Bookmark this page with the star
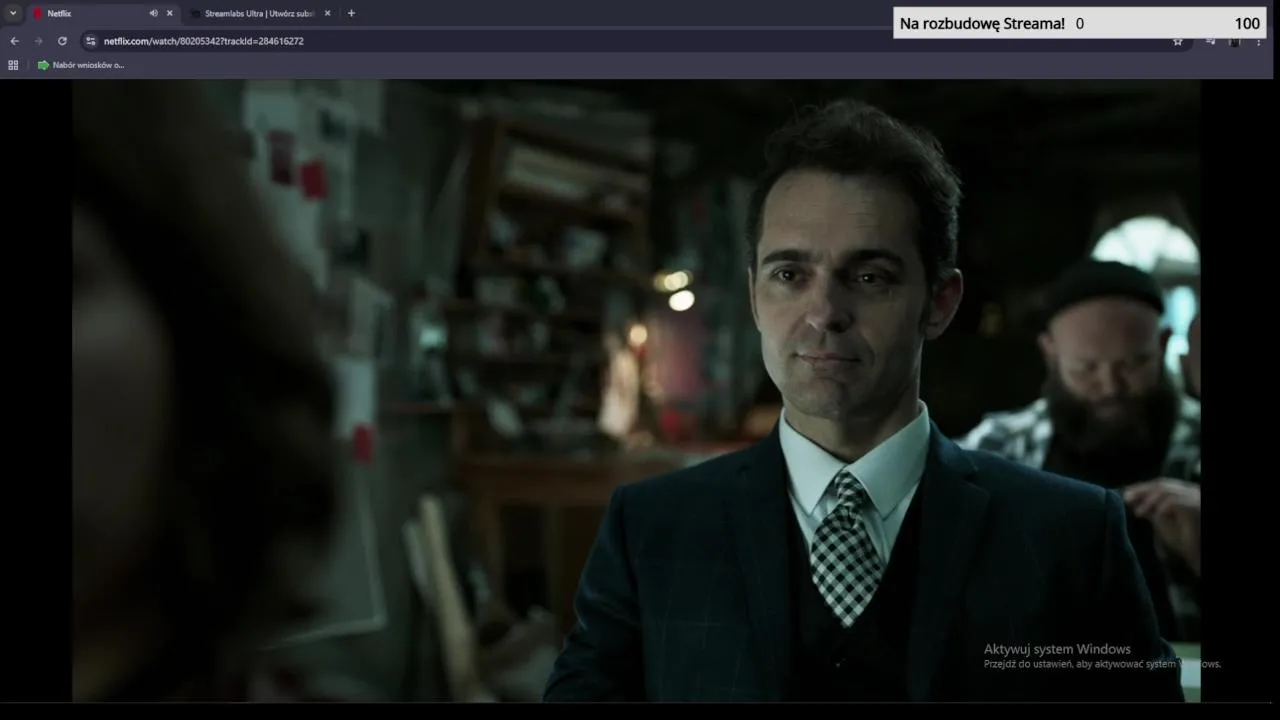This screenshot has height=720, width=1280. 1178,41
